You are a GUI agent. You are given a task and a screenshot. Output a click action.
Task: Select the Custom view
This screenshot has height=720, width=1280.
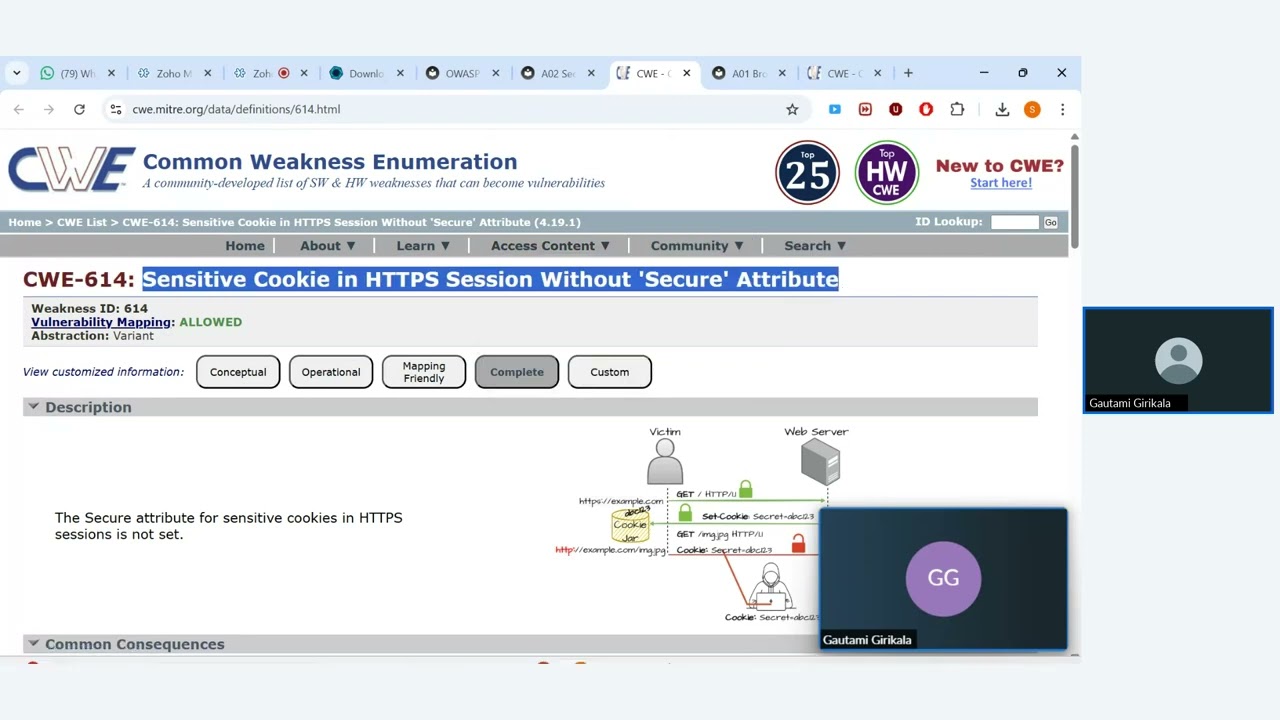tap(610, 372)
